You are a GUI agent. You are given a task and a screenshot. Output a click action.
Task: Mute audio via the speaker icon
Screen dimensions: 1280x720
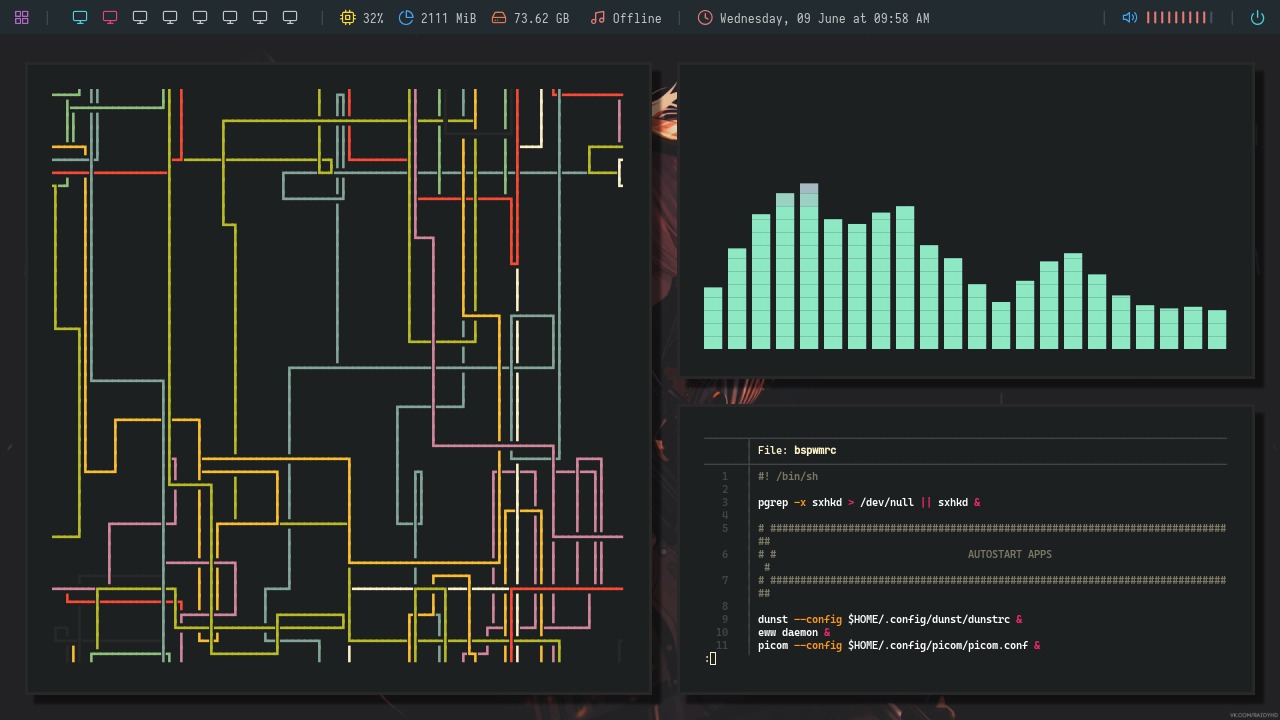point(1129,18)
